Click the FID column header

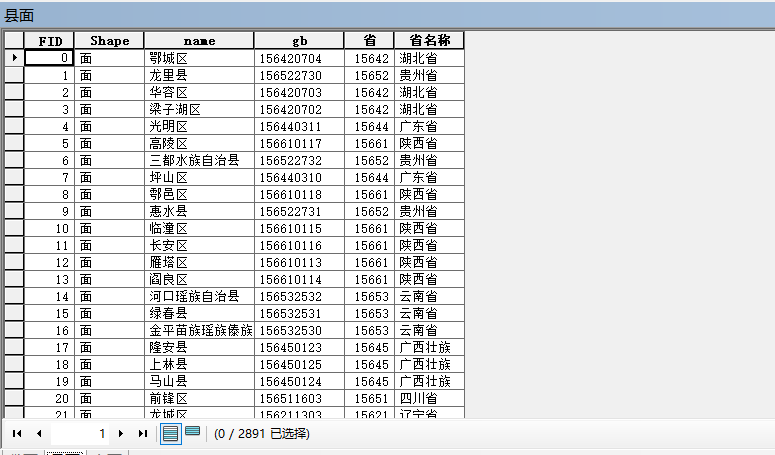(x=49, y=41)
